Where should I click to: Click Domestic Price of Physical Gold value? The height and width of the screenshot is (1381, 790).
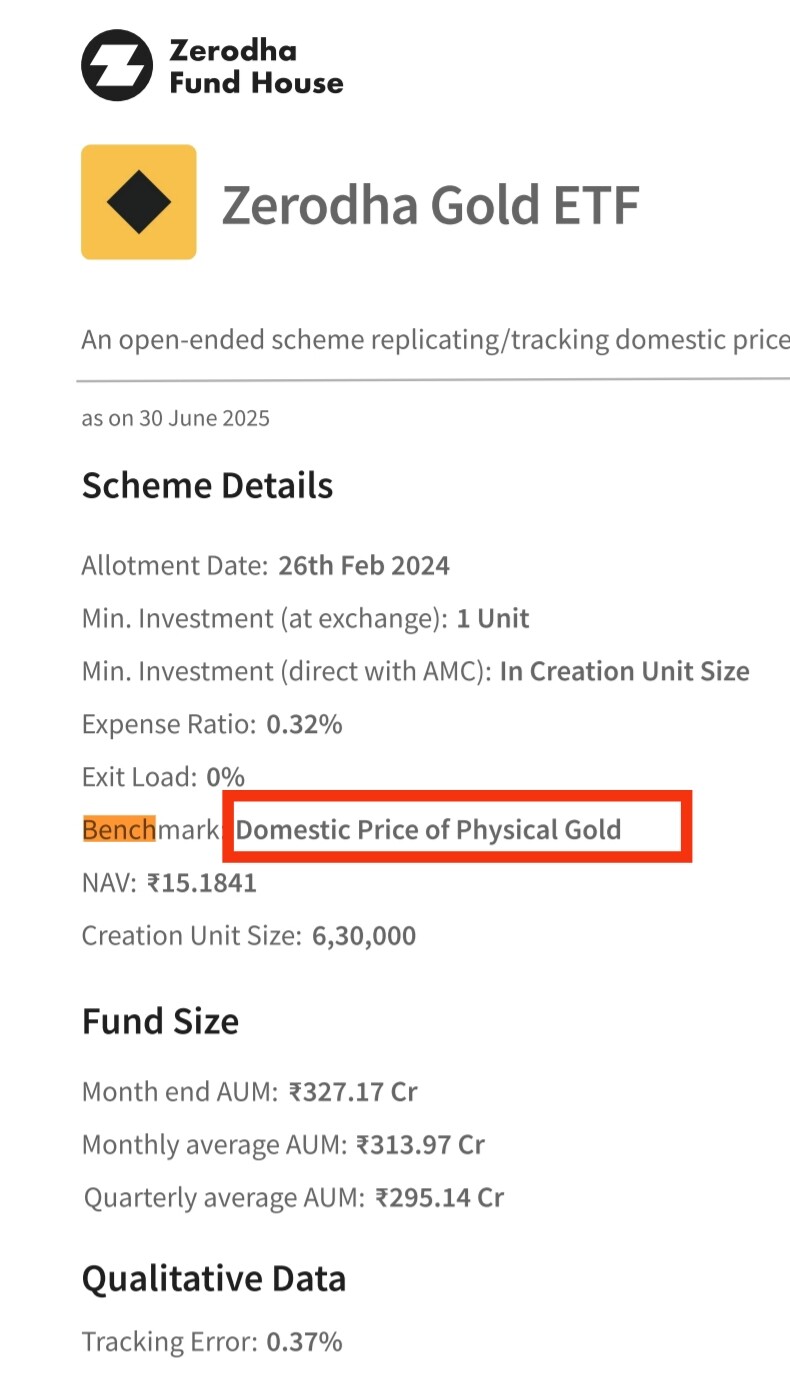(x=429, y=830)
